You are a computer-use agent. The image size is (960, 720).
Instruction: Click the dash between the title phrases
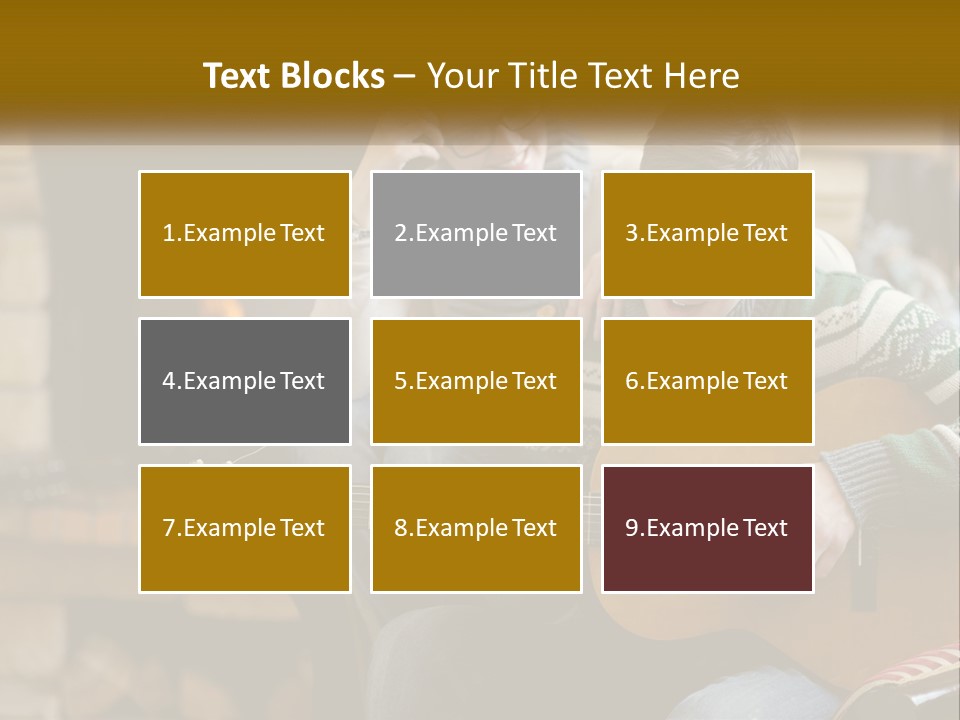coord(405,78)
